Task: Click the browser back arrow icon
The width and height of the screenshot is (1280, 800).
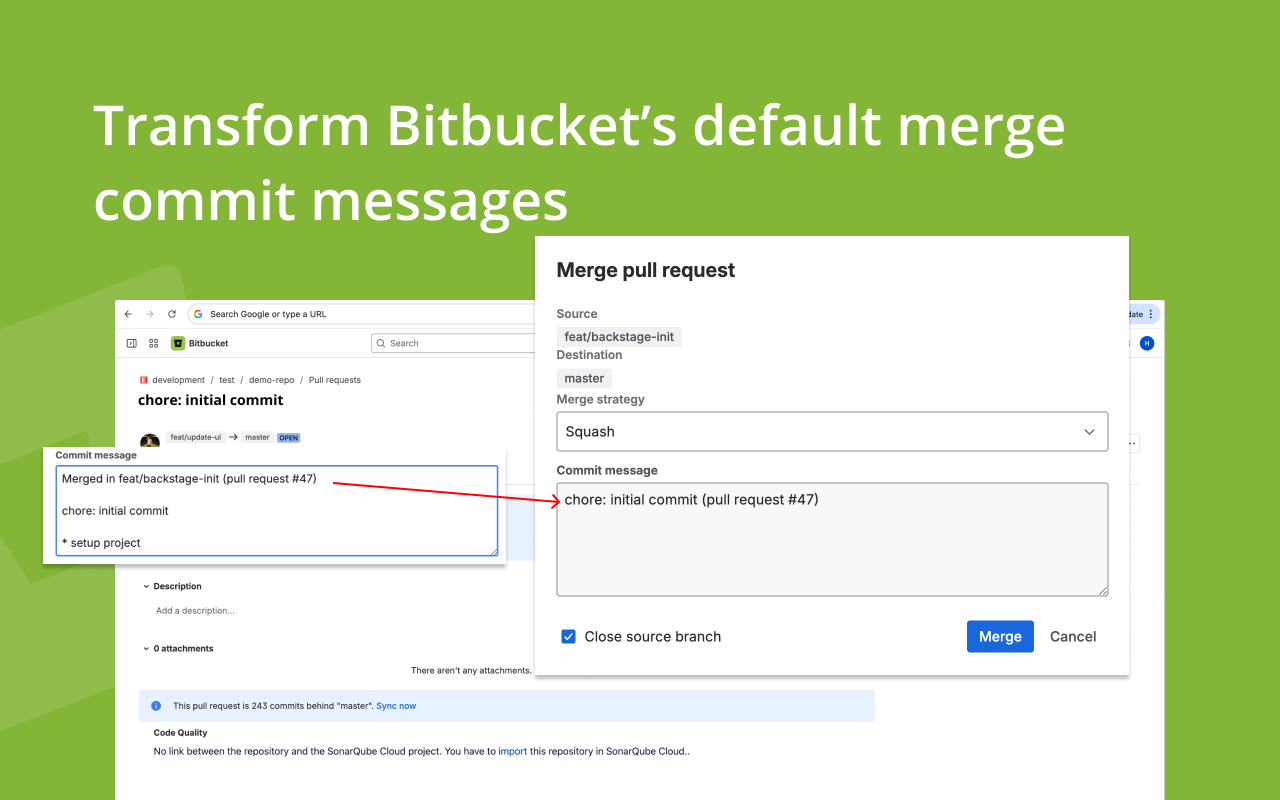Action: click(128, 313)
